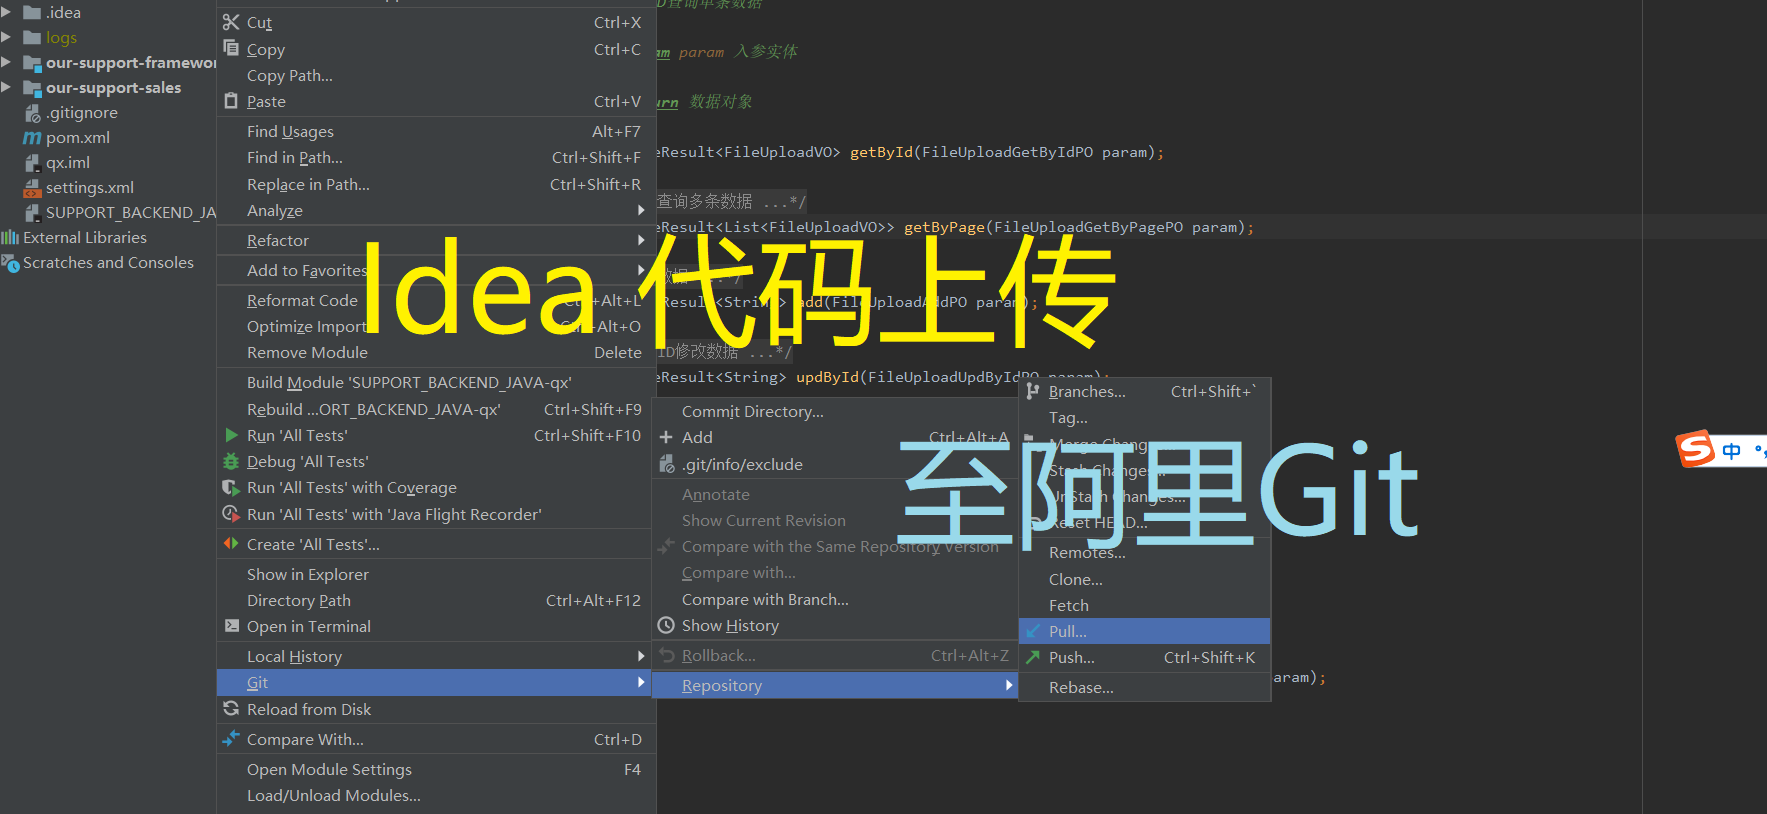Select Open Module Settings
The width and height of the screenshot is (1767, 814).
[x=436, y=769]
